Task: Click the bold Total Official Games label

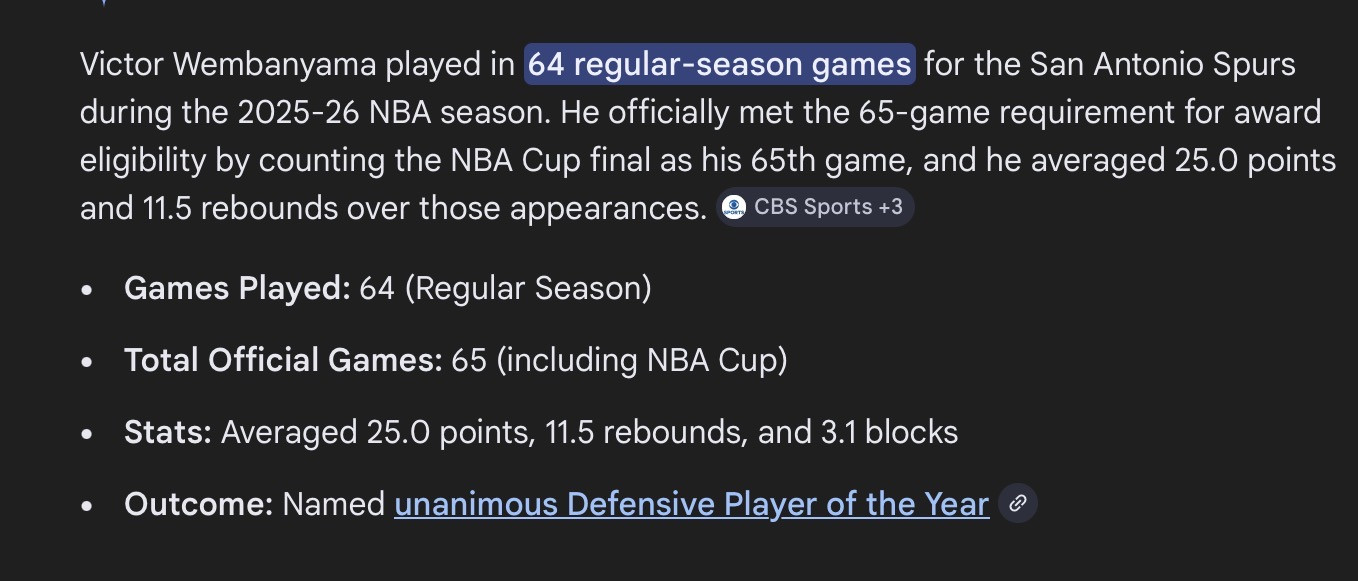Action: (283, 361)
